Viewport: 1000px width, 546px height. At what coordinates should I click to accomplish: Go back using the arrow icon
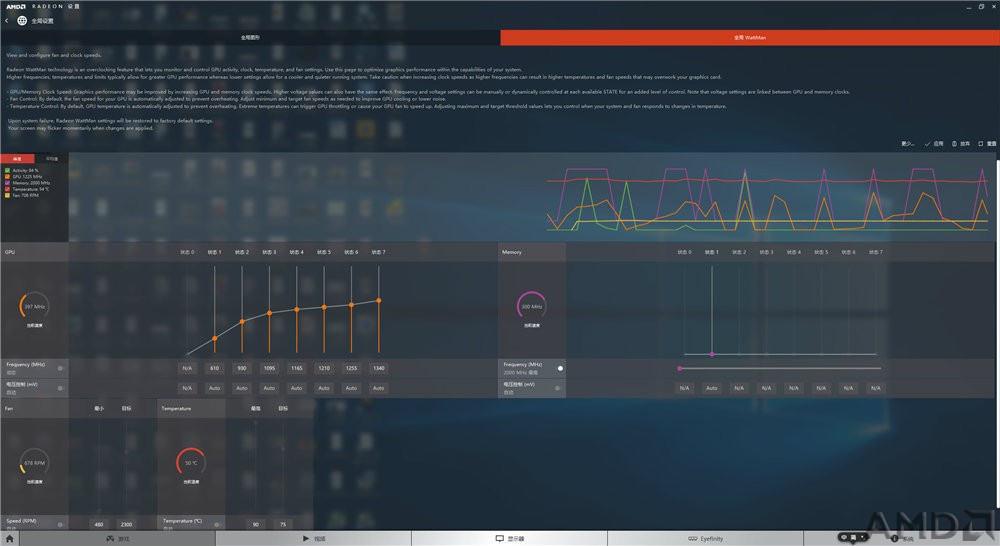(6, 20)
